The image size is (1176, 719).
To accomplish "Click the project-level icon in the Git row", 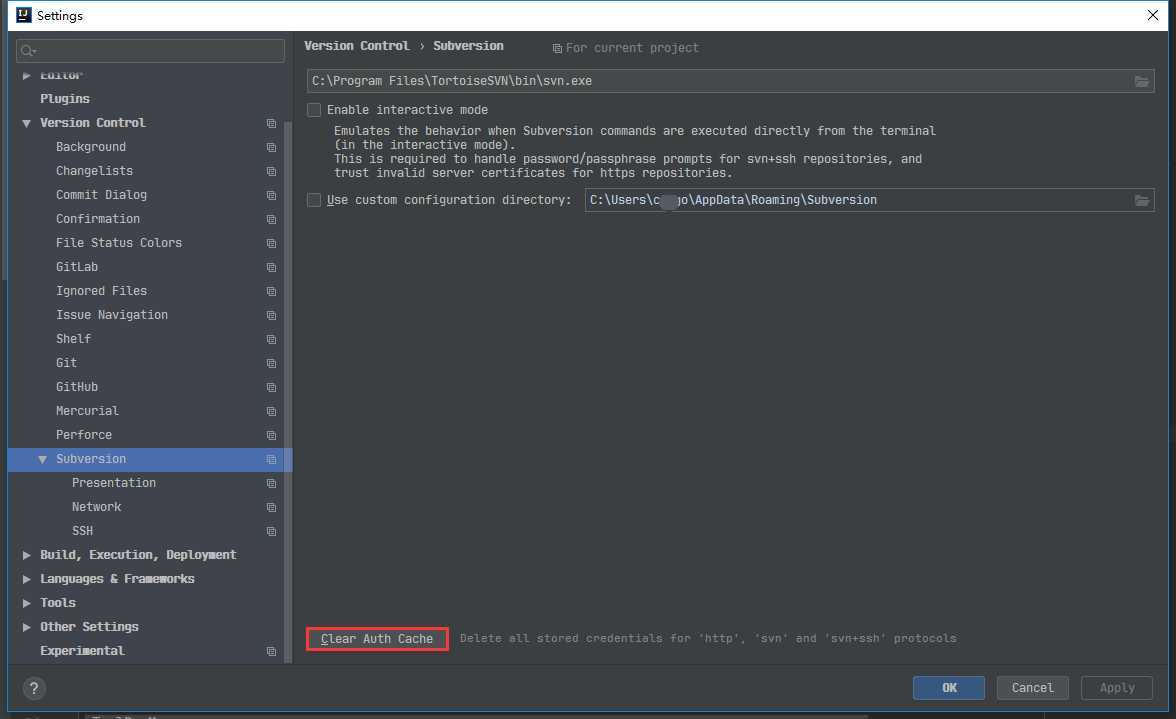I will [x=272, y=364].
